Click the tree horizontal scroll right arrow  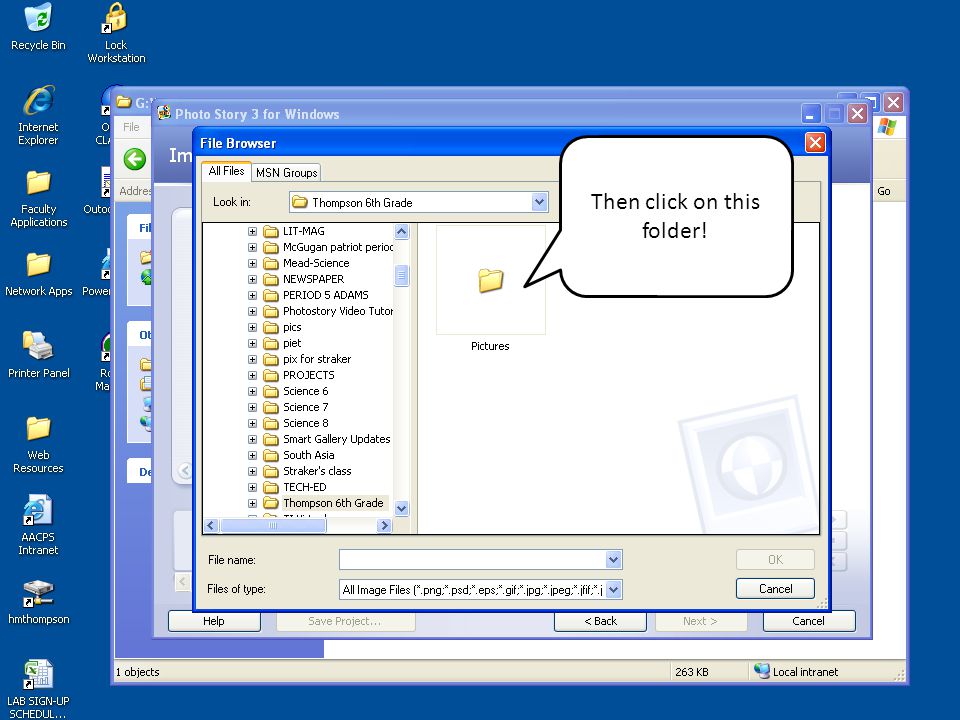pos(384,525)
